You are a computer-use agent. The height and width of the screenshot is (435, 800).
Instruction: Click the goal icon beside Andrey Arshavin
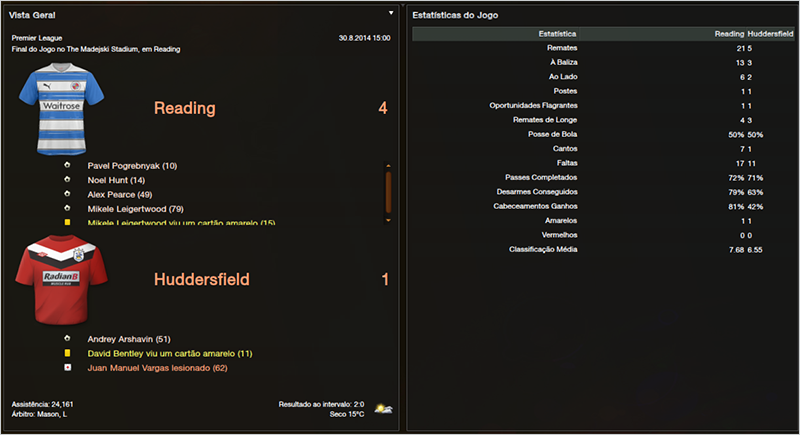pyautogui.click(x=67, y=338)
